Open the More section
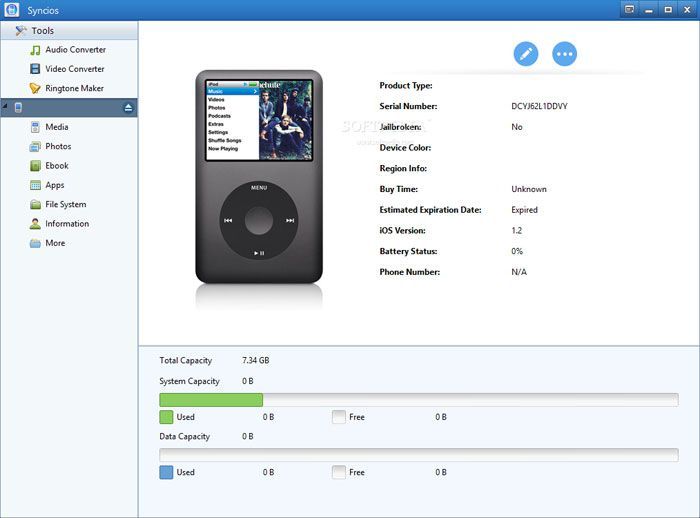 coord(47,243)
